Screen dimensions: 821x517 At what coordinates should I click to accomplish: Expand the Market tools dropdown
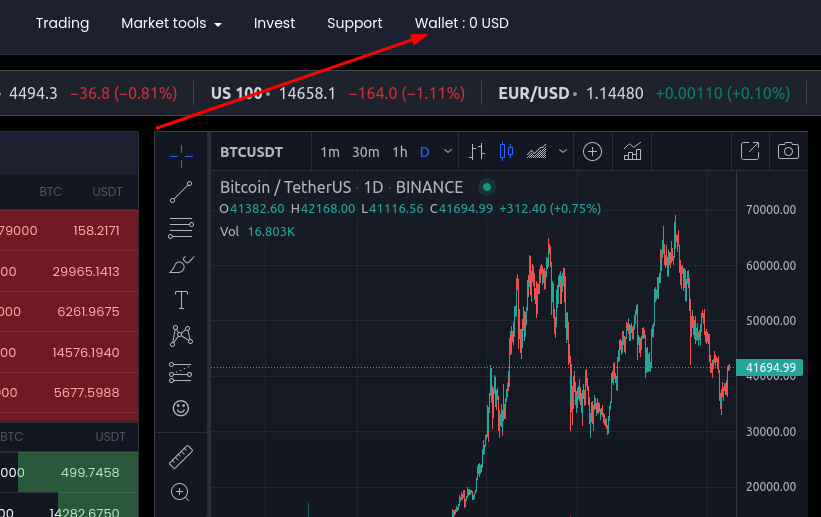click(x=171, y=23)
